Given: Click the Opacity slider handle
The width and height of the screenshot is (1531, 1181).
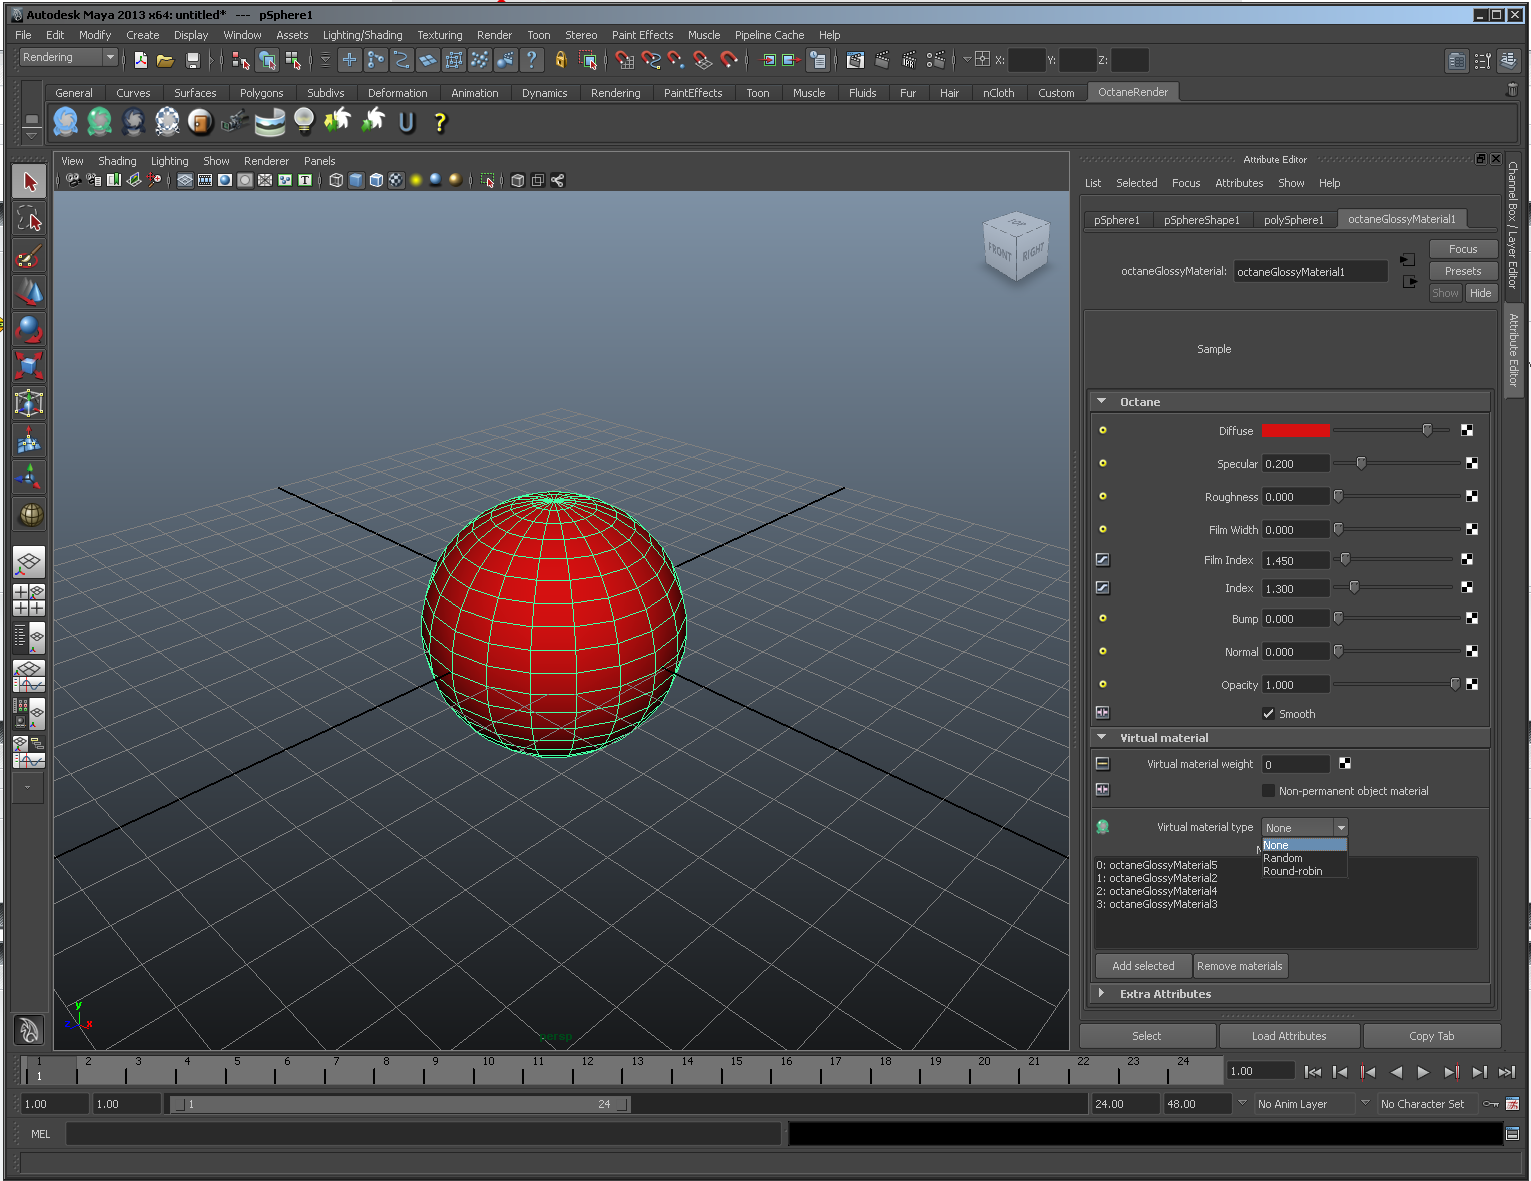Looking at the screenshot, I should [x=1455, y=684].
